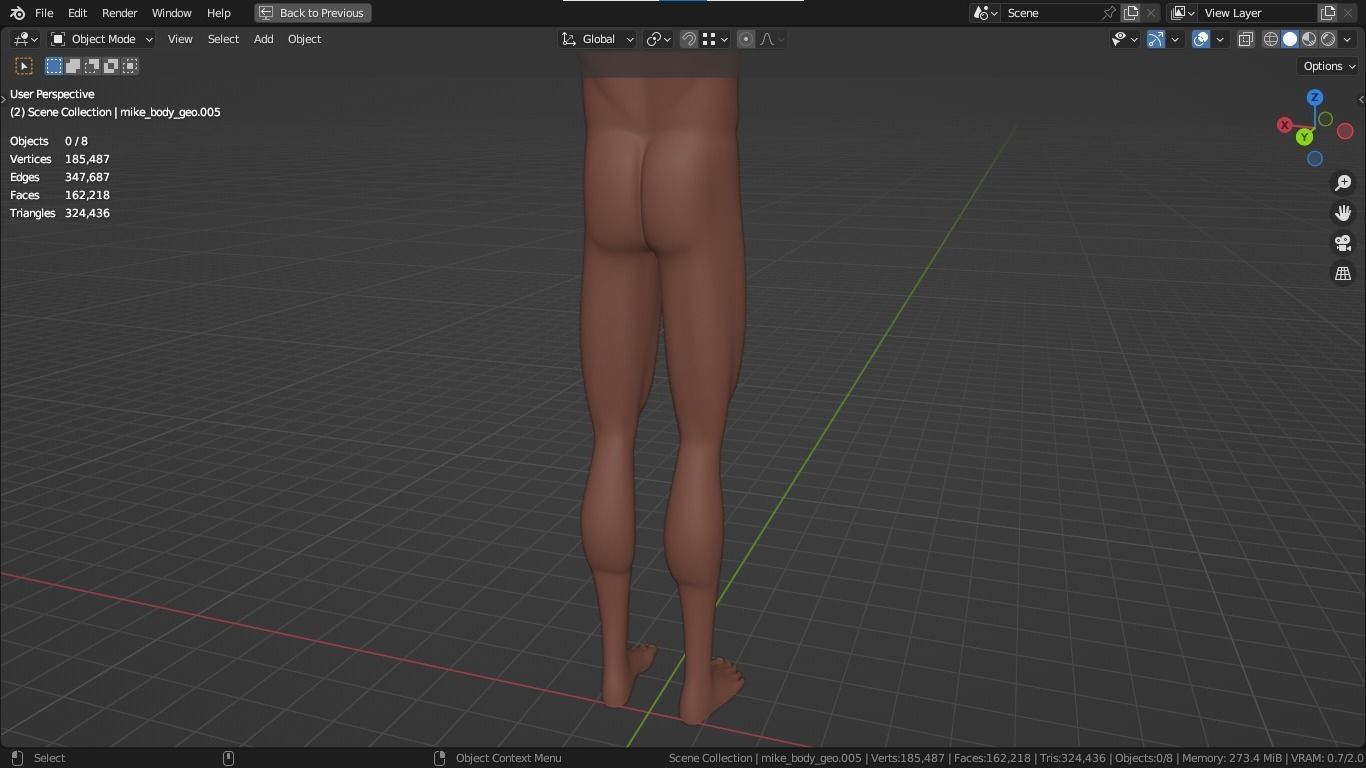Image resolution: width=1366 pixels, height=768 pixels.
Task: Click the Y axis gizmo handle
Action: (1304, 137)
